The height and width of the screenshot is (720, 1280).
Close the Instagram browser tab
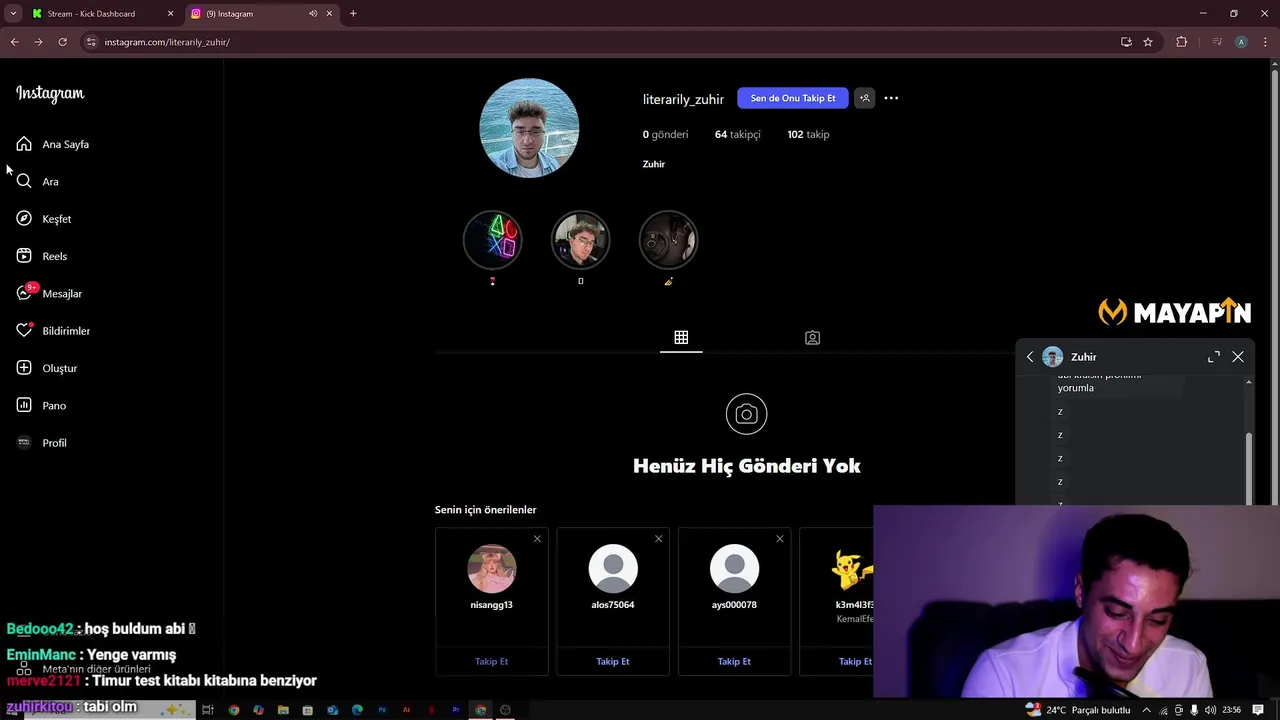tap(330, 14)
